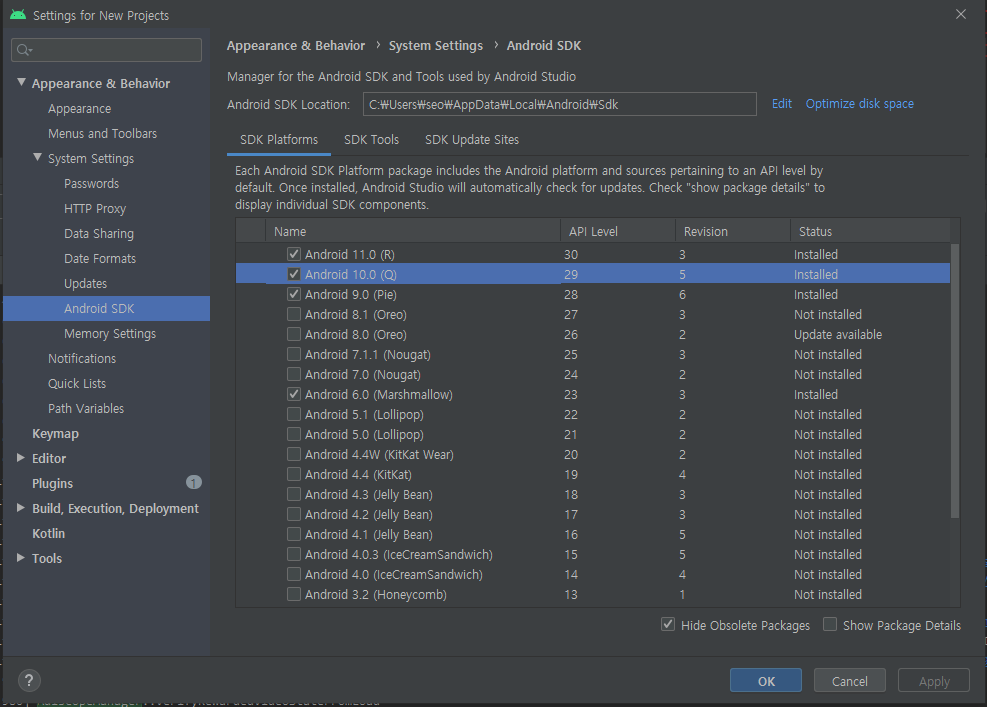The height and width of the screenshot is (707, 987).
Task: Click the Cancel button
Action: (850, 681)
